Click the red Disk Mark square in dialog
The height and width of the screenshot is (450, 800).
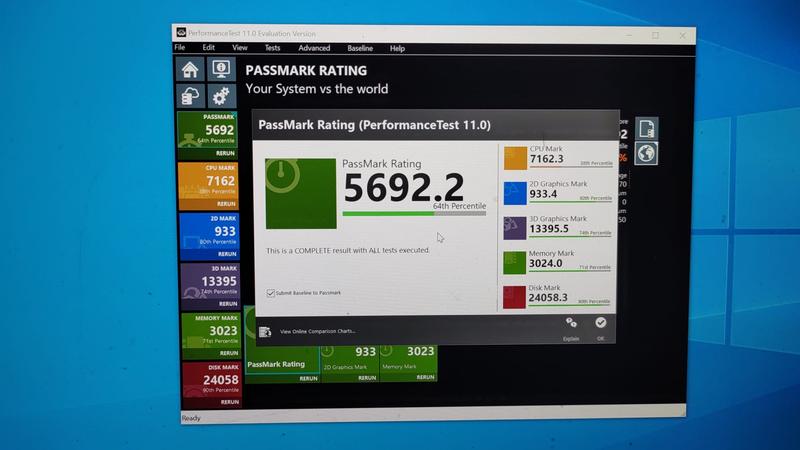515,296
